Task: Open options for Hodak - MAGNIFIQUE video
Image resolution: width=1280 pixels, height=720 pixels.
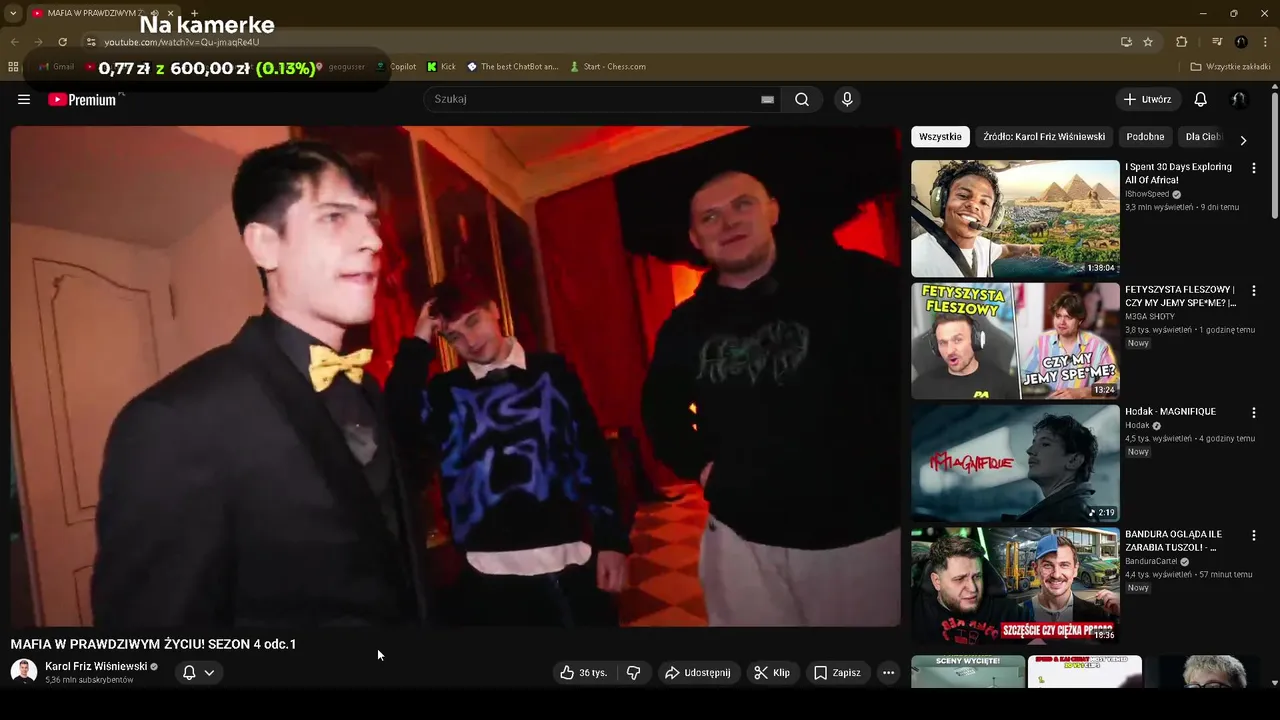Action: [1253, 412]
